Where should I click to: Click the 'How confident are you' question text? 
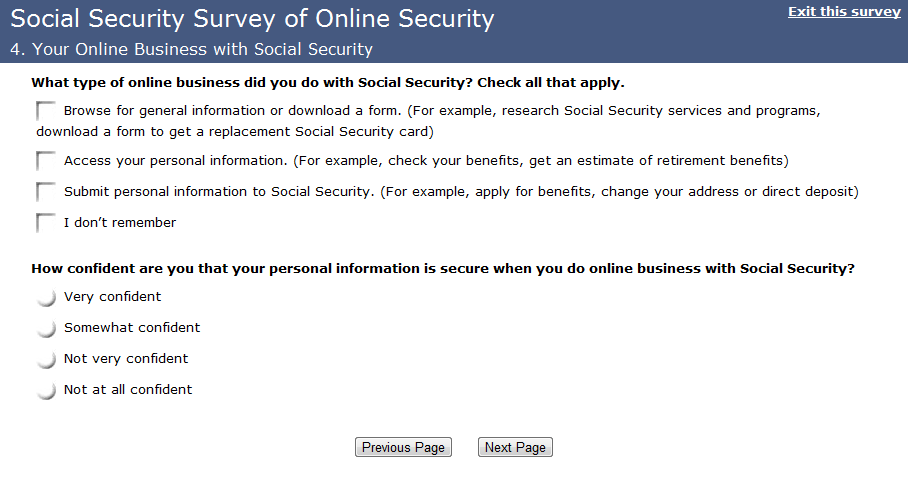[443, 269]
